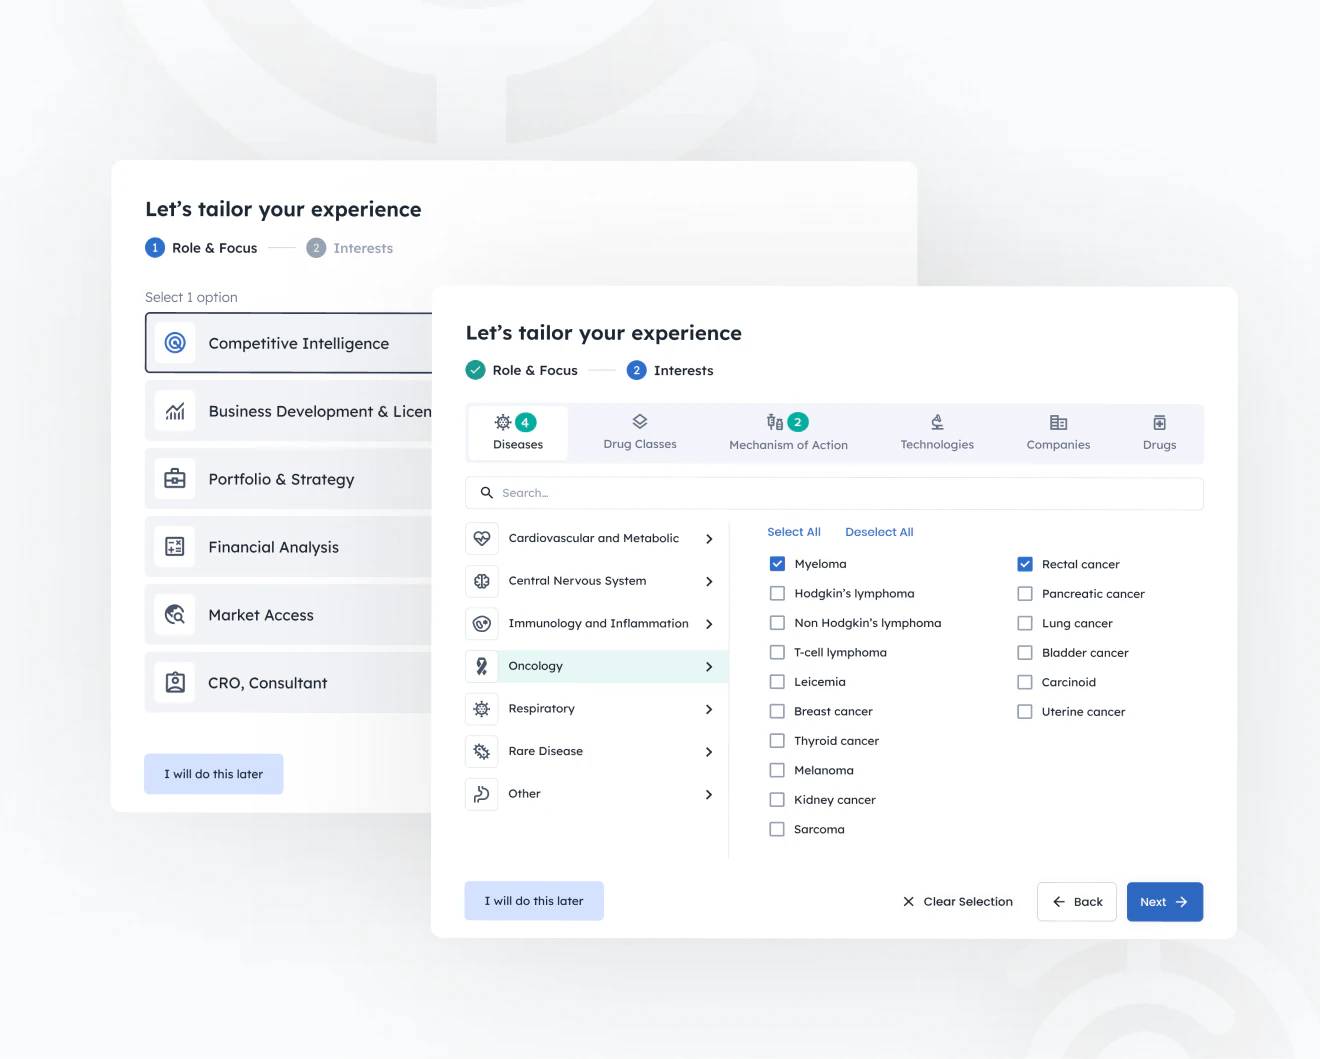Uncheck the Rectal cancer checkbox
Viewport: 1320px width, 1059px height.
[1025, 564]
